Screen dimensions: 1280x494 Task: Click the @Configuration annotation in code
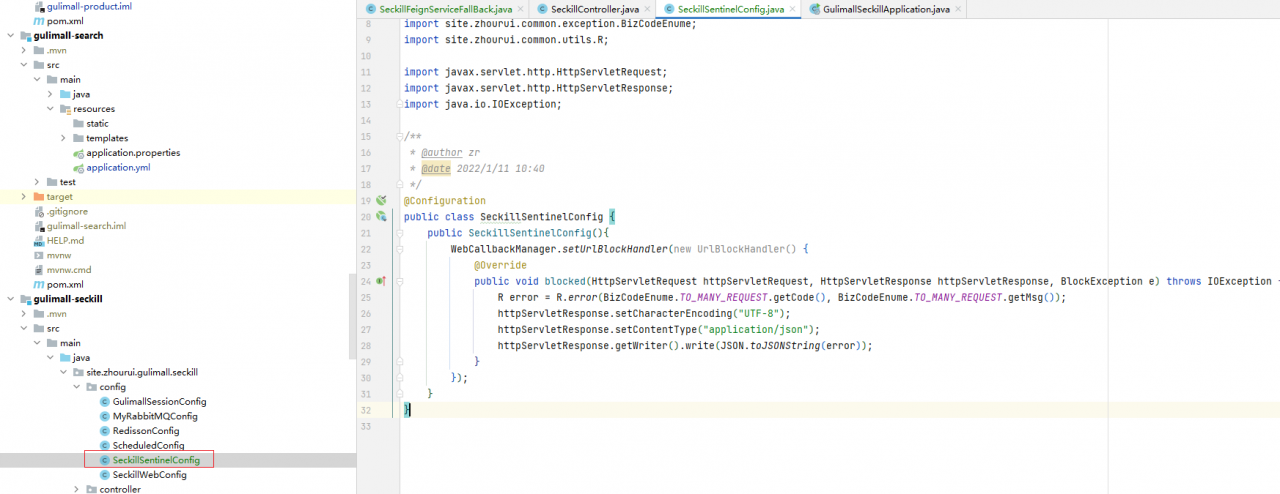[x=445, y=201]
